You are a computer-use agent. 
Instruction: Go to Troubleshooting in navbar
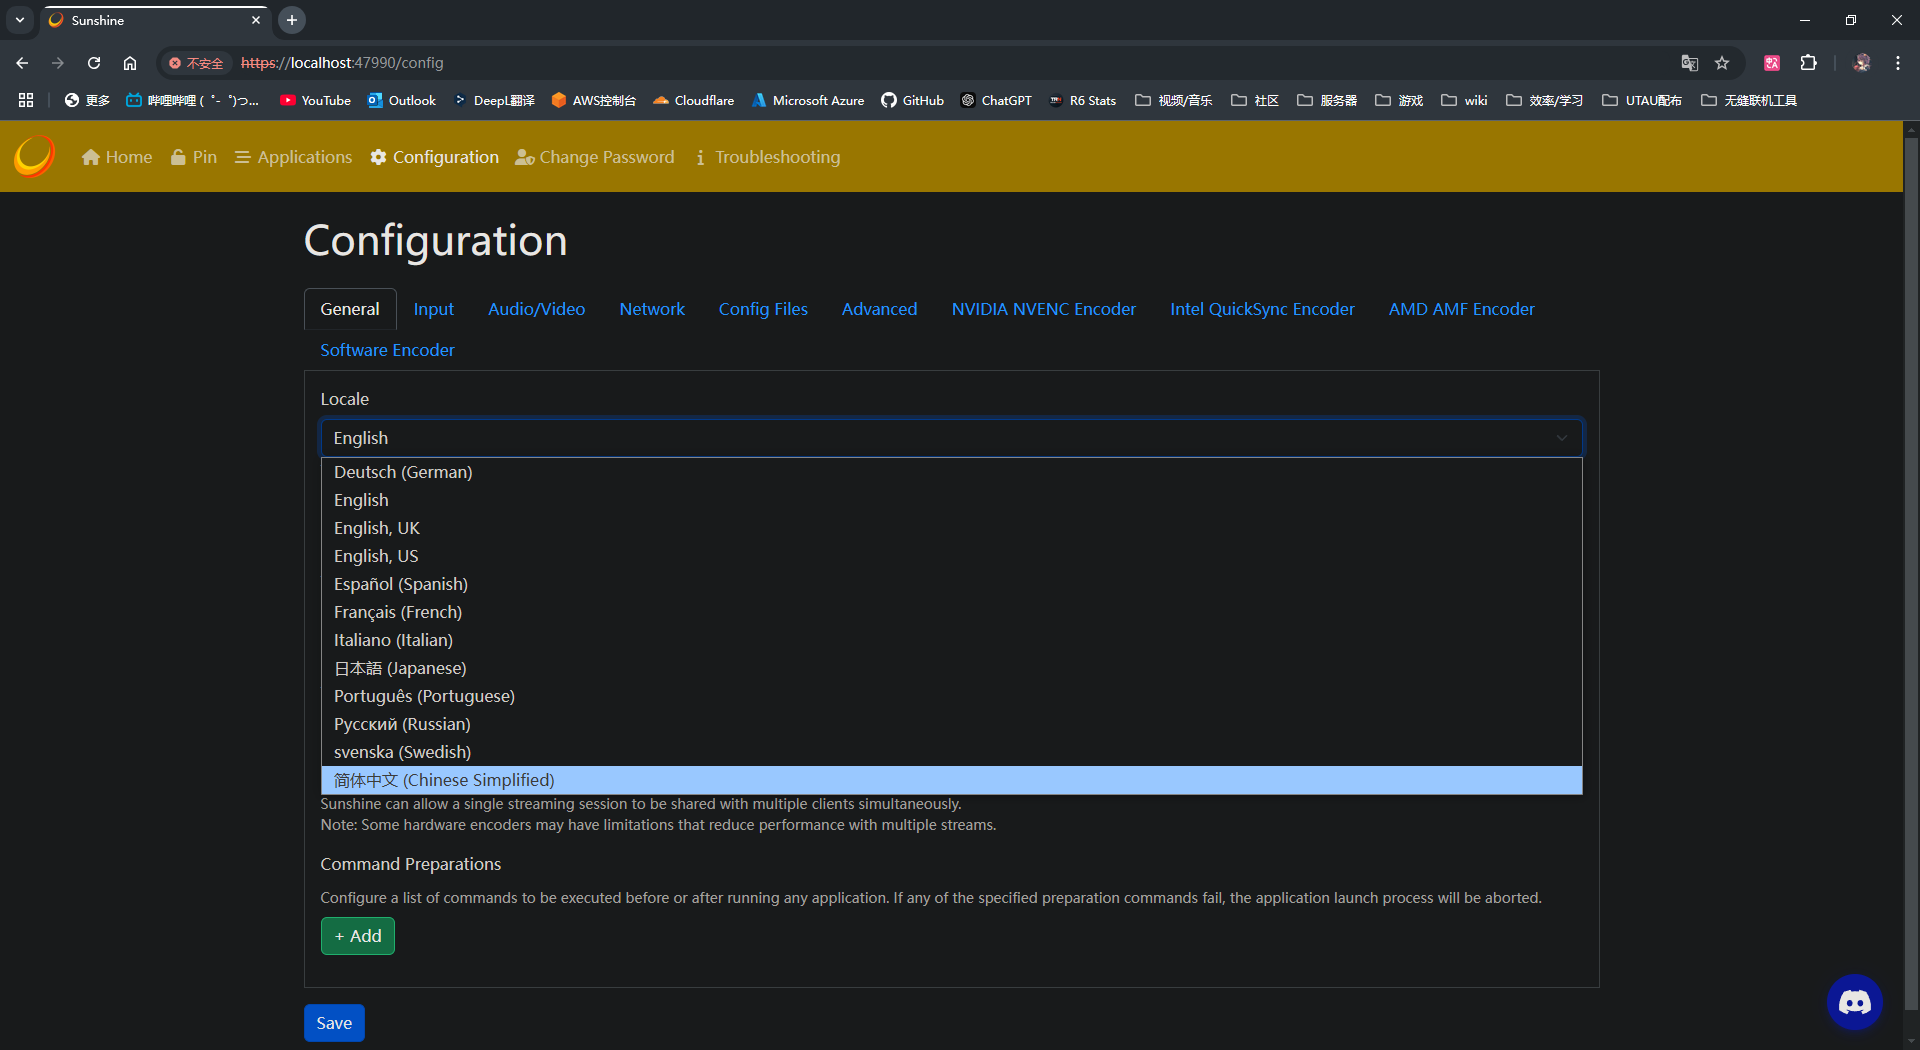coord(768,157)
